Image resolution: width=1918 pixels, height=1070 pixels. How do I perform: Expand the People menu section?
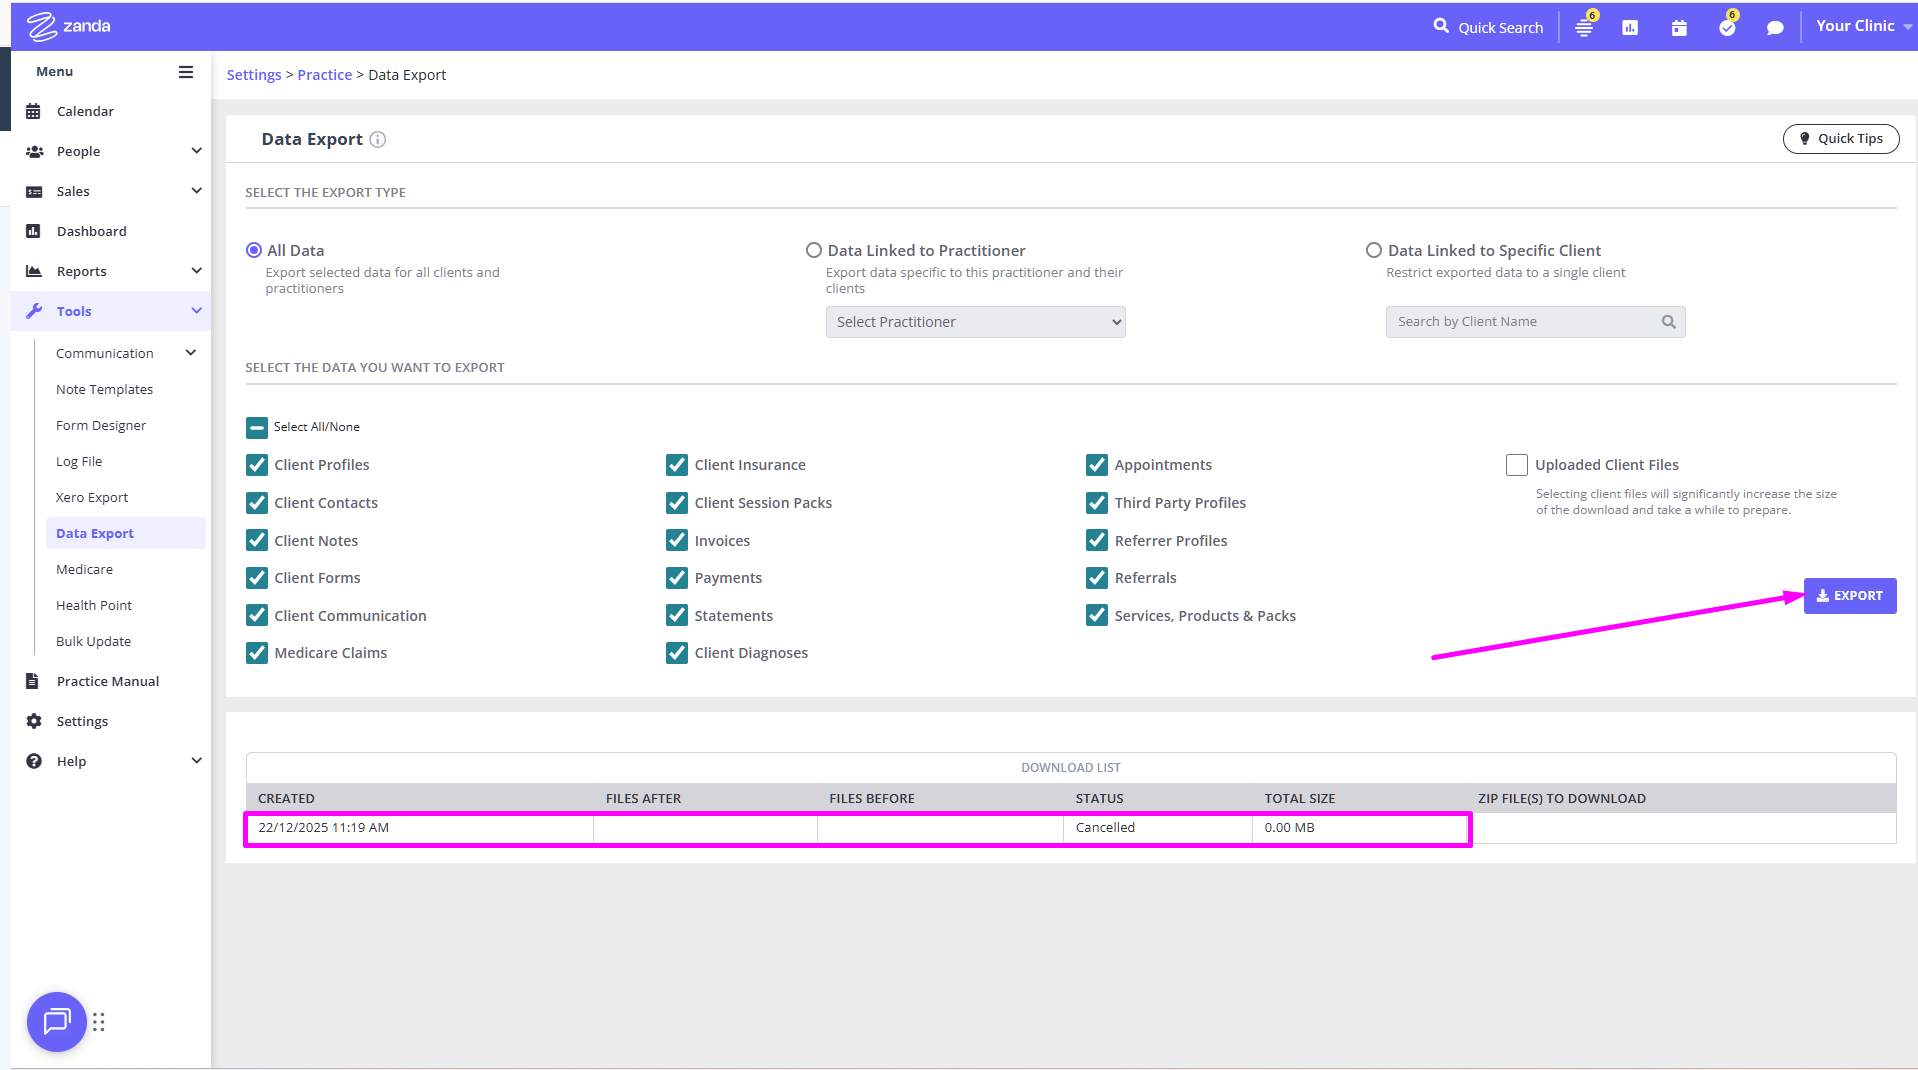click(196, 151)
